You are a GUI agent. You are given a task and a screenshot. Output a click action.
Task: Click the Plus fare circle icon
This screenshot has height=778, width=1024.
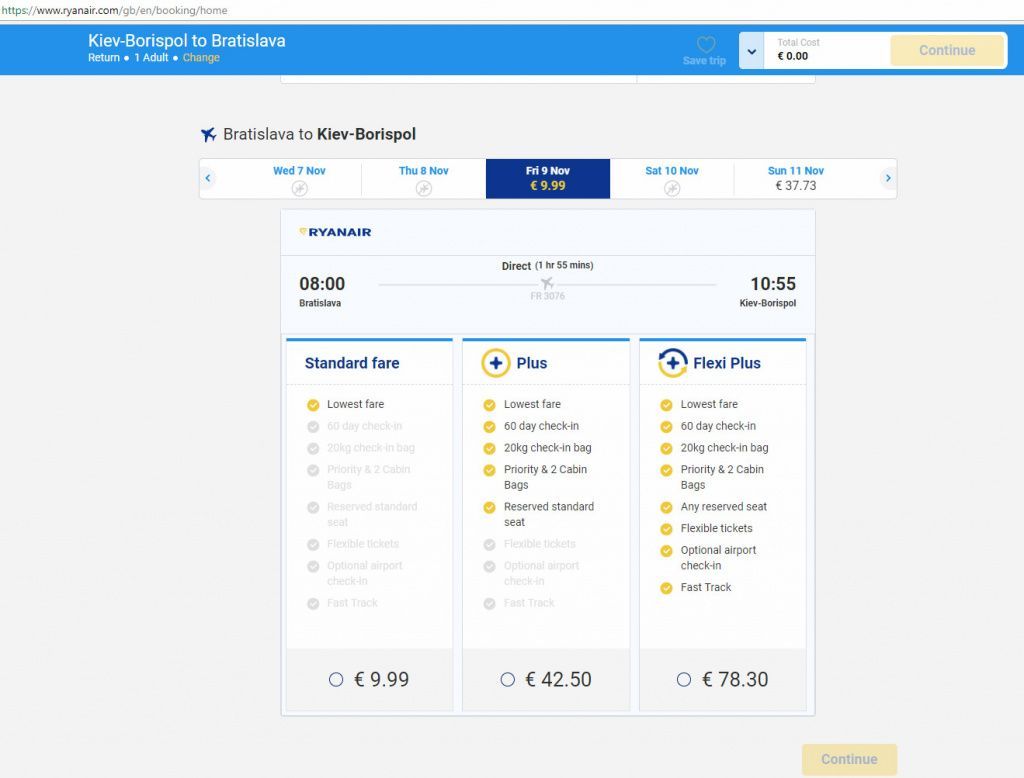(497, 363)
